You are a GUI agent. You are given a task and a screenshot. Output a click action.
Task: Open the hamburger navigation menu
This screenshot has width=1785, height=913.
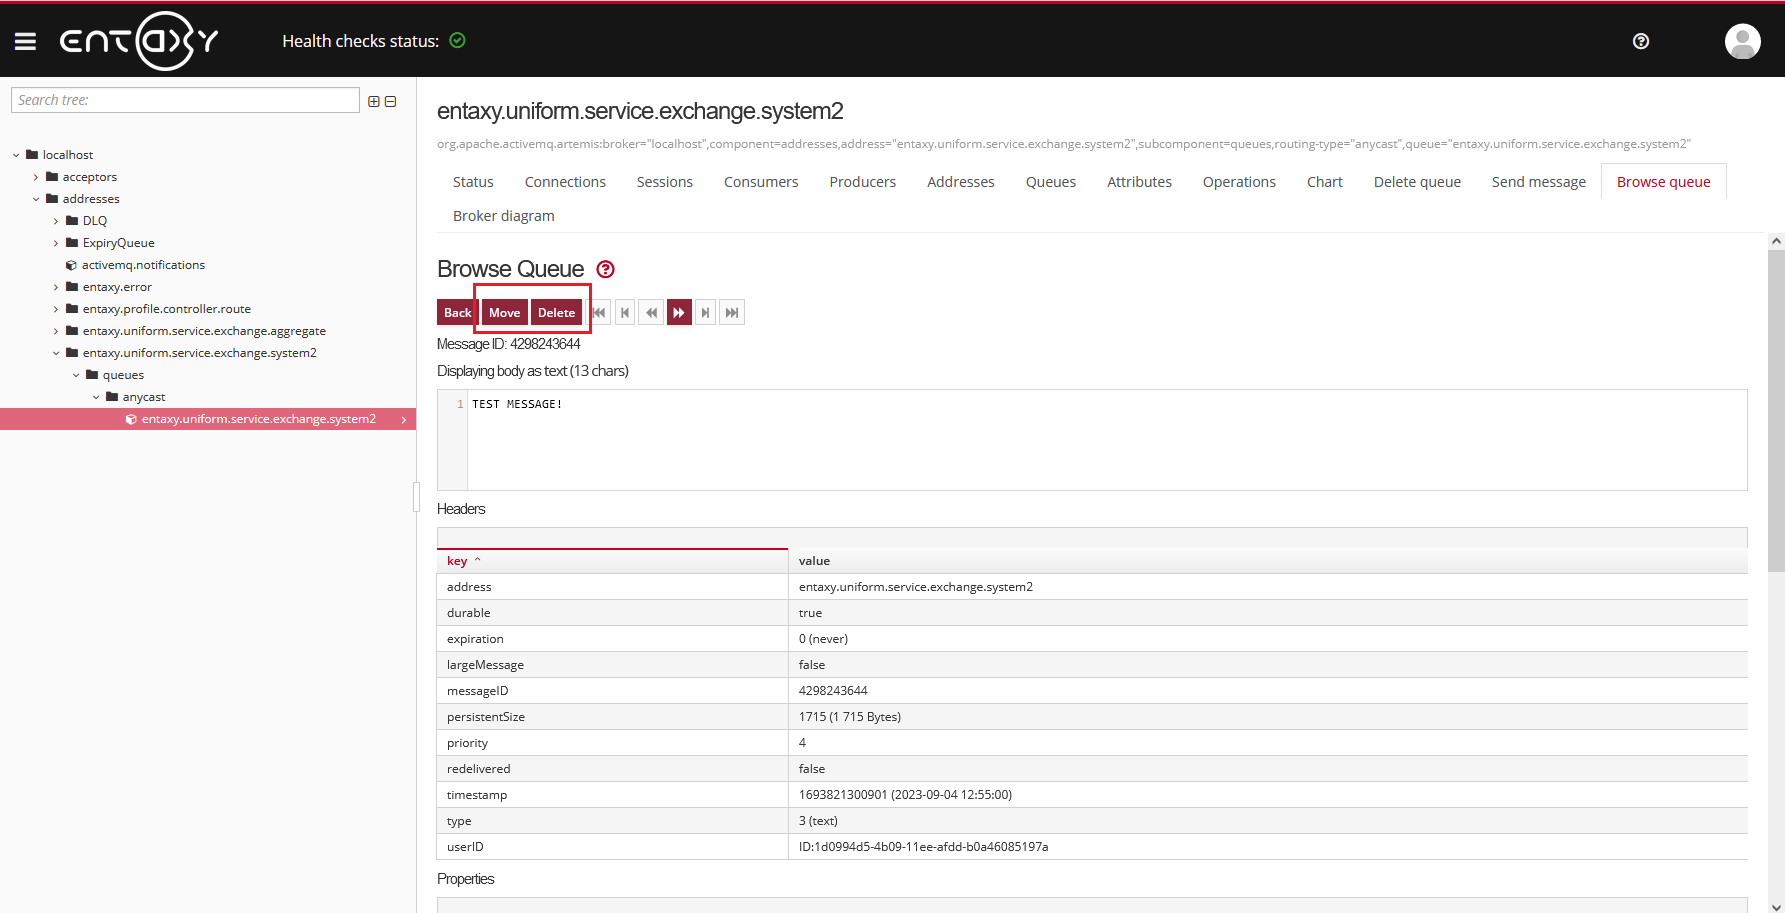tap(25, 40)
